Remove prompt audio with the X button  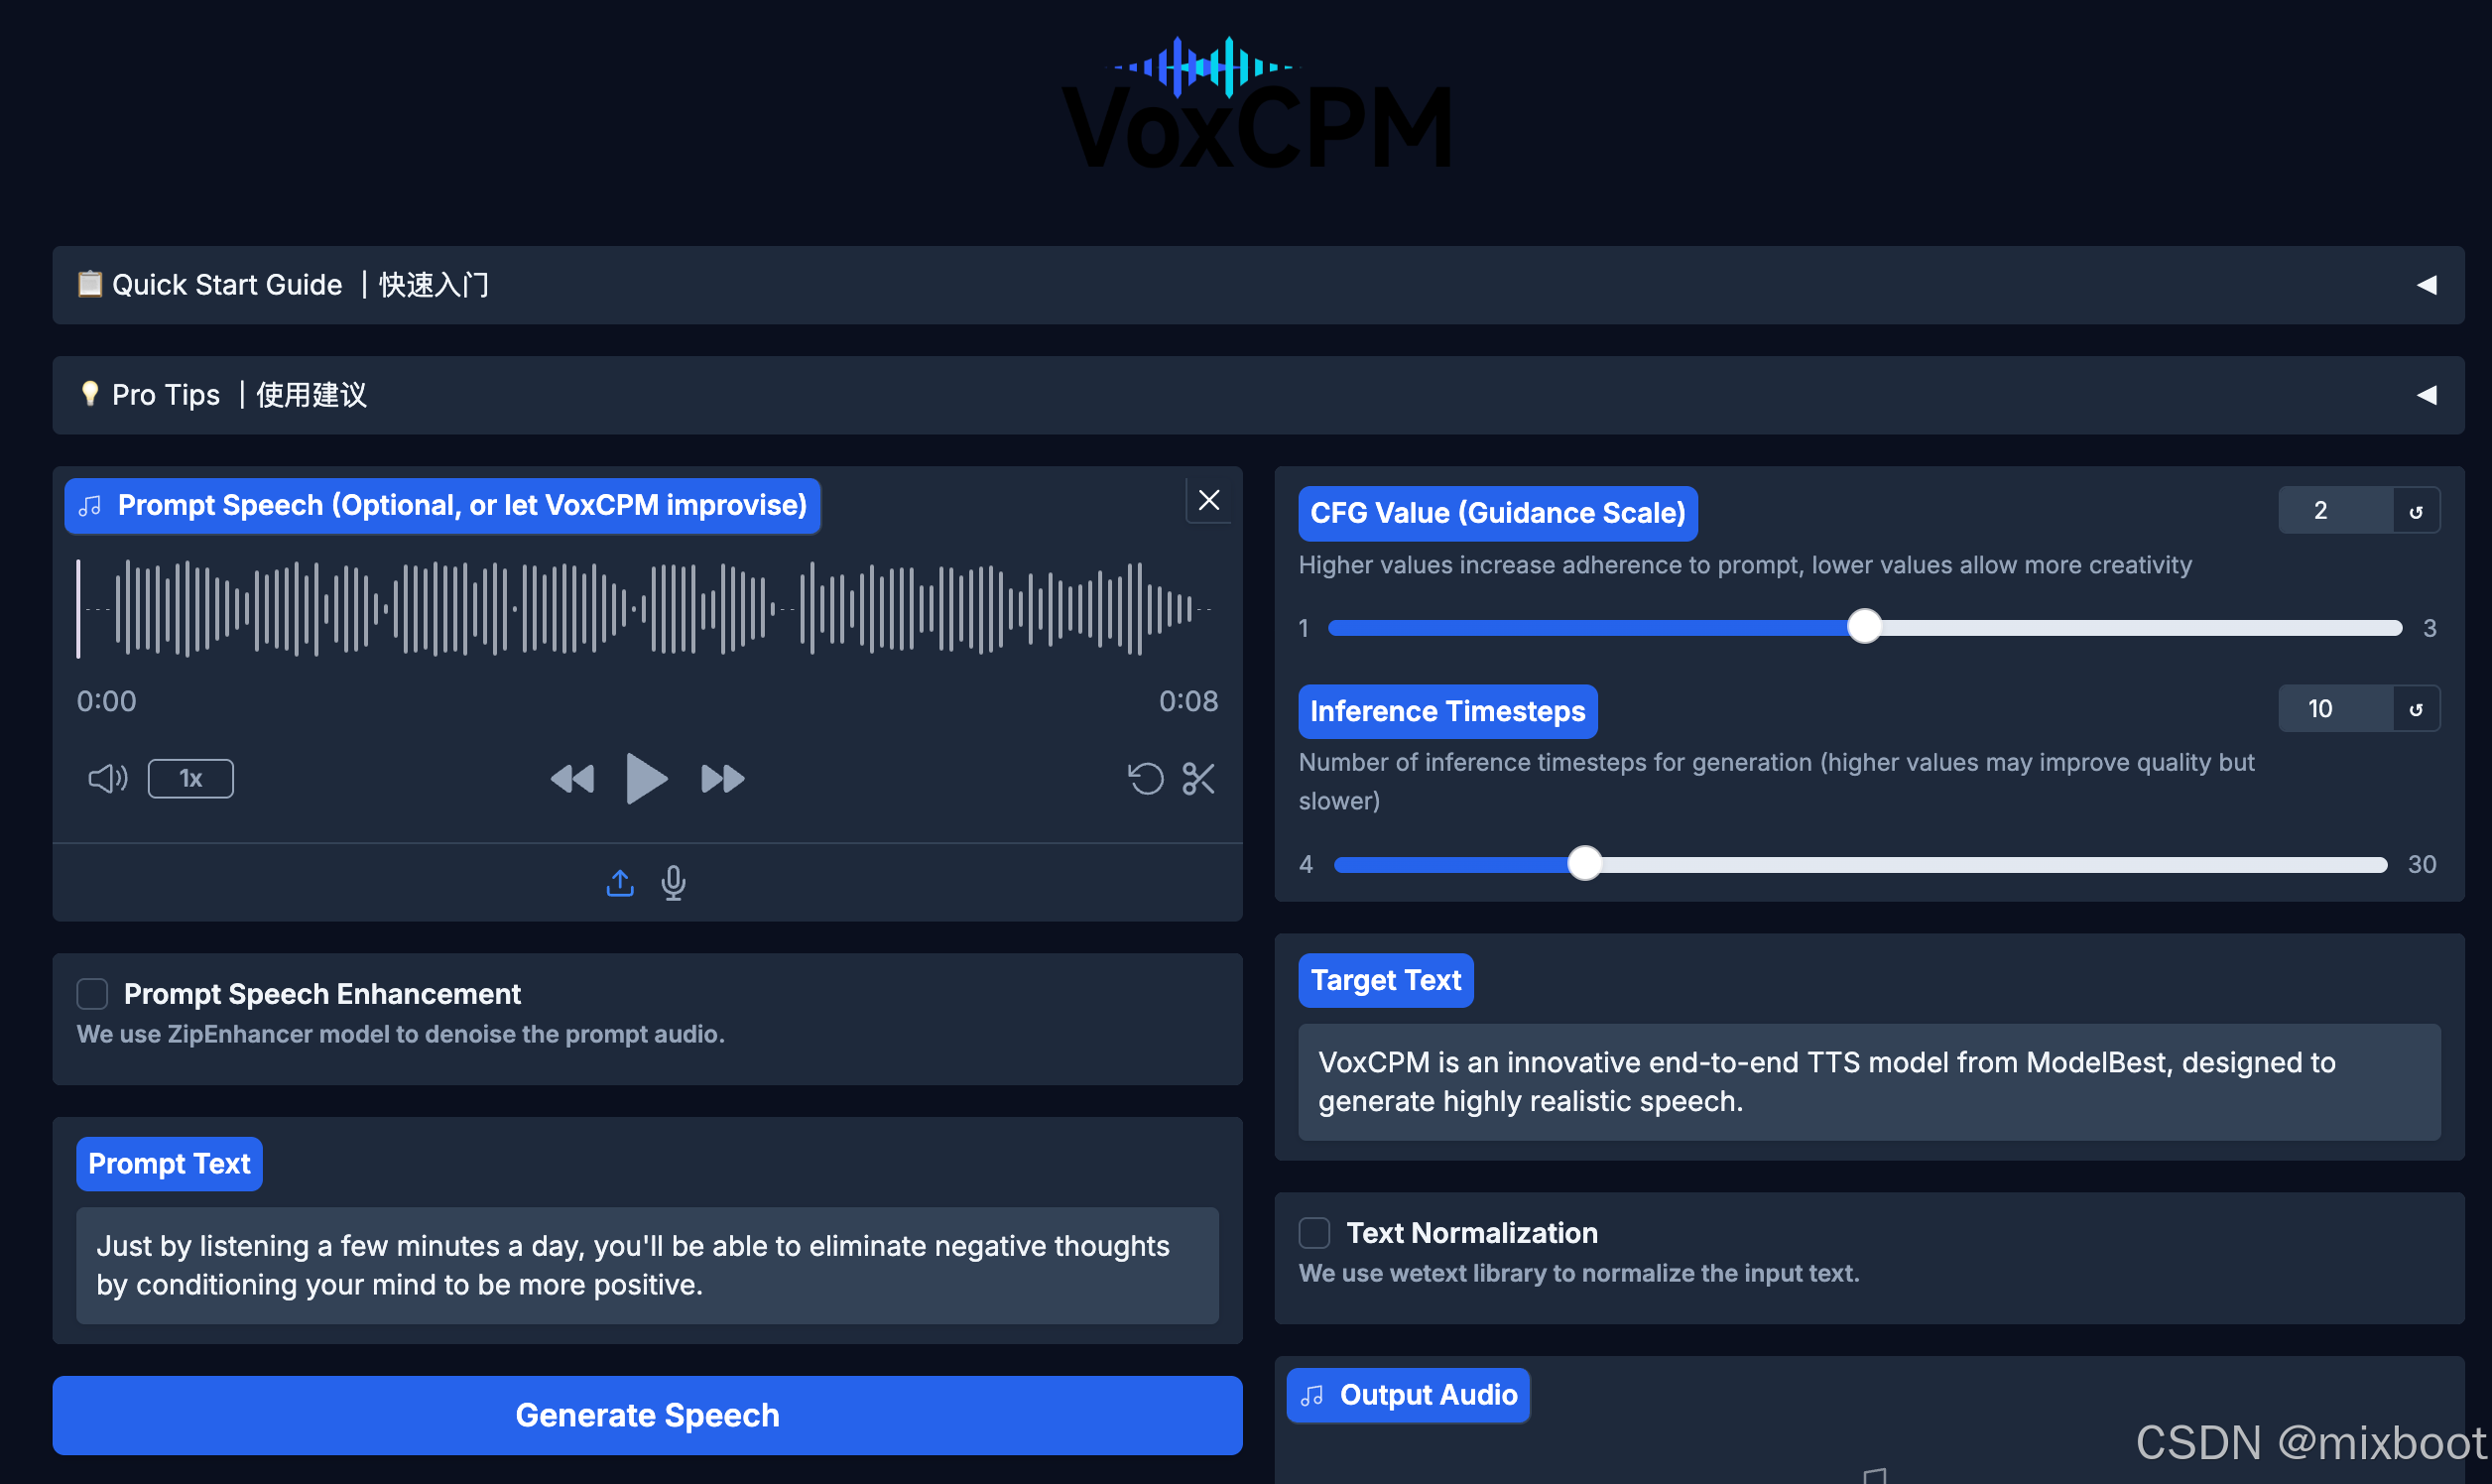click(x=1208, y=500)
